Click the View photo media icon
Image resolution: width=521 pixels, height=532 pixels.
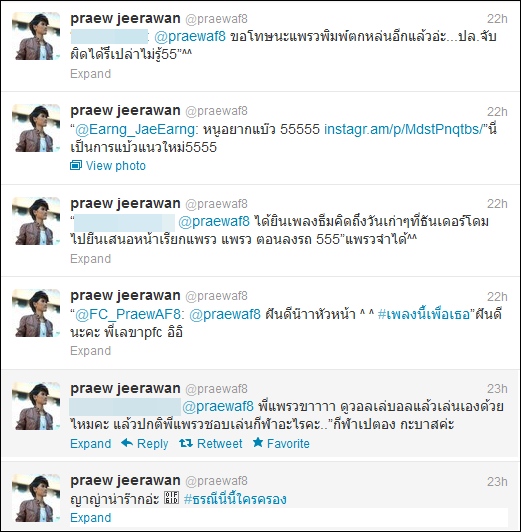pos(76,166)
